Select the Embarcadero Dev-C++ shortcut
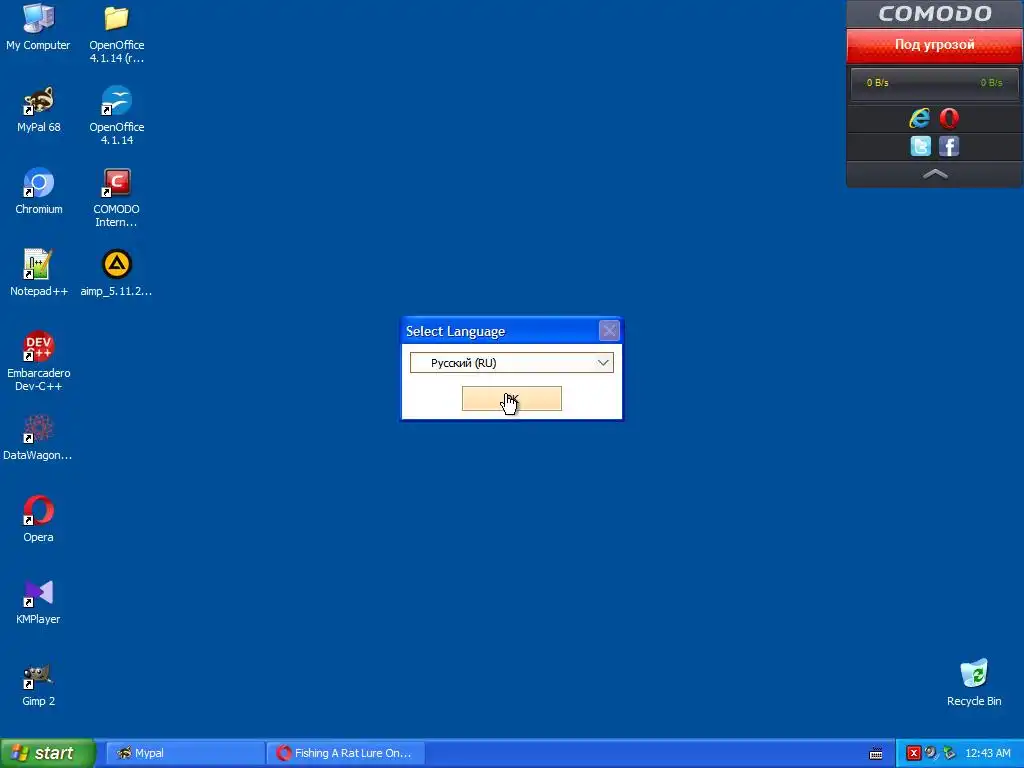1024x768 pixels. click(39, 361)
